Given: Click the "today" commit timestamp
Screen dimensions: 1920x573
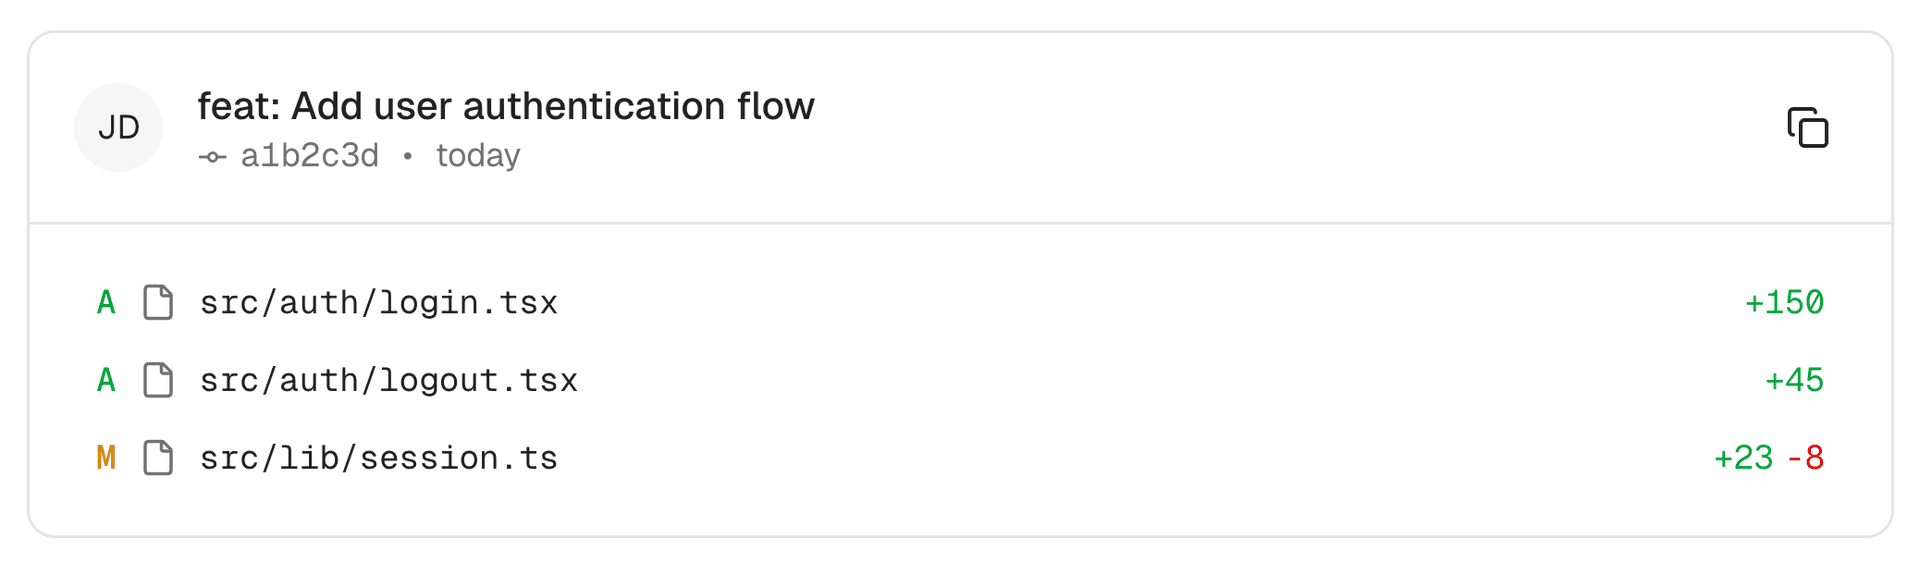Looking at the screenshot, I should coord(478,156).
